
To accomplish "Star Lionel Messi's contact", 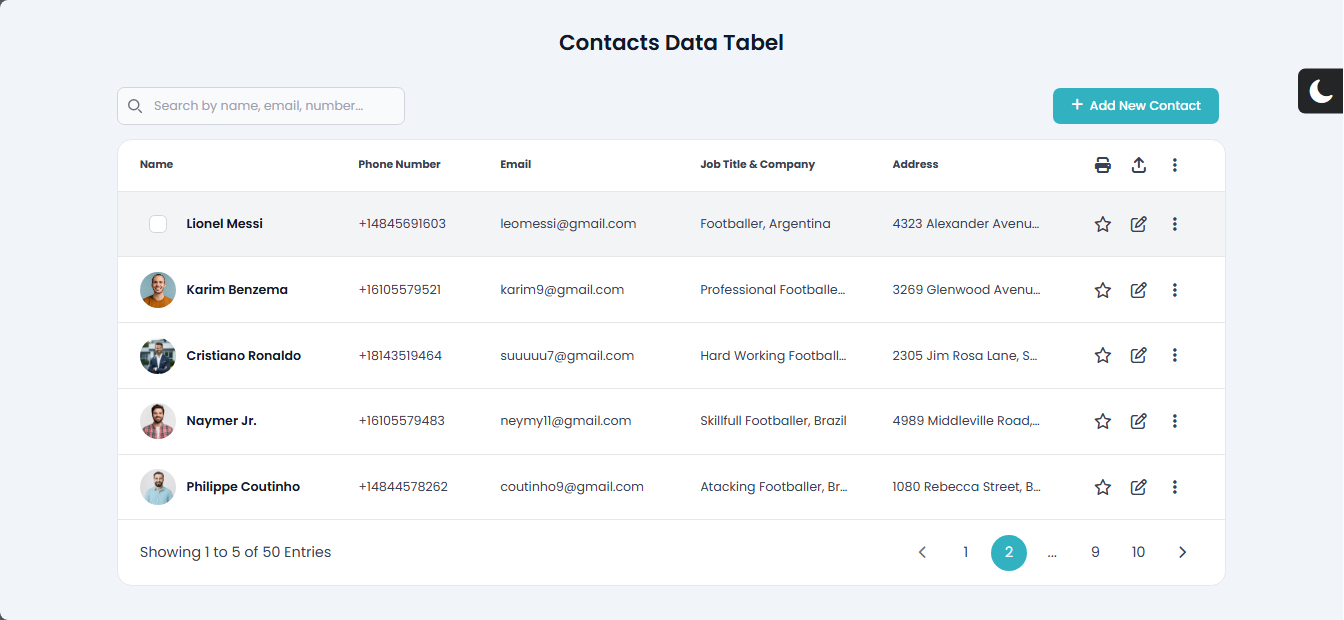I will pos(1103,224).
